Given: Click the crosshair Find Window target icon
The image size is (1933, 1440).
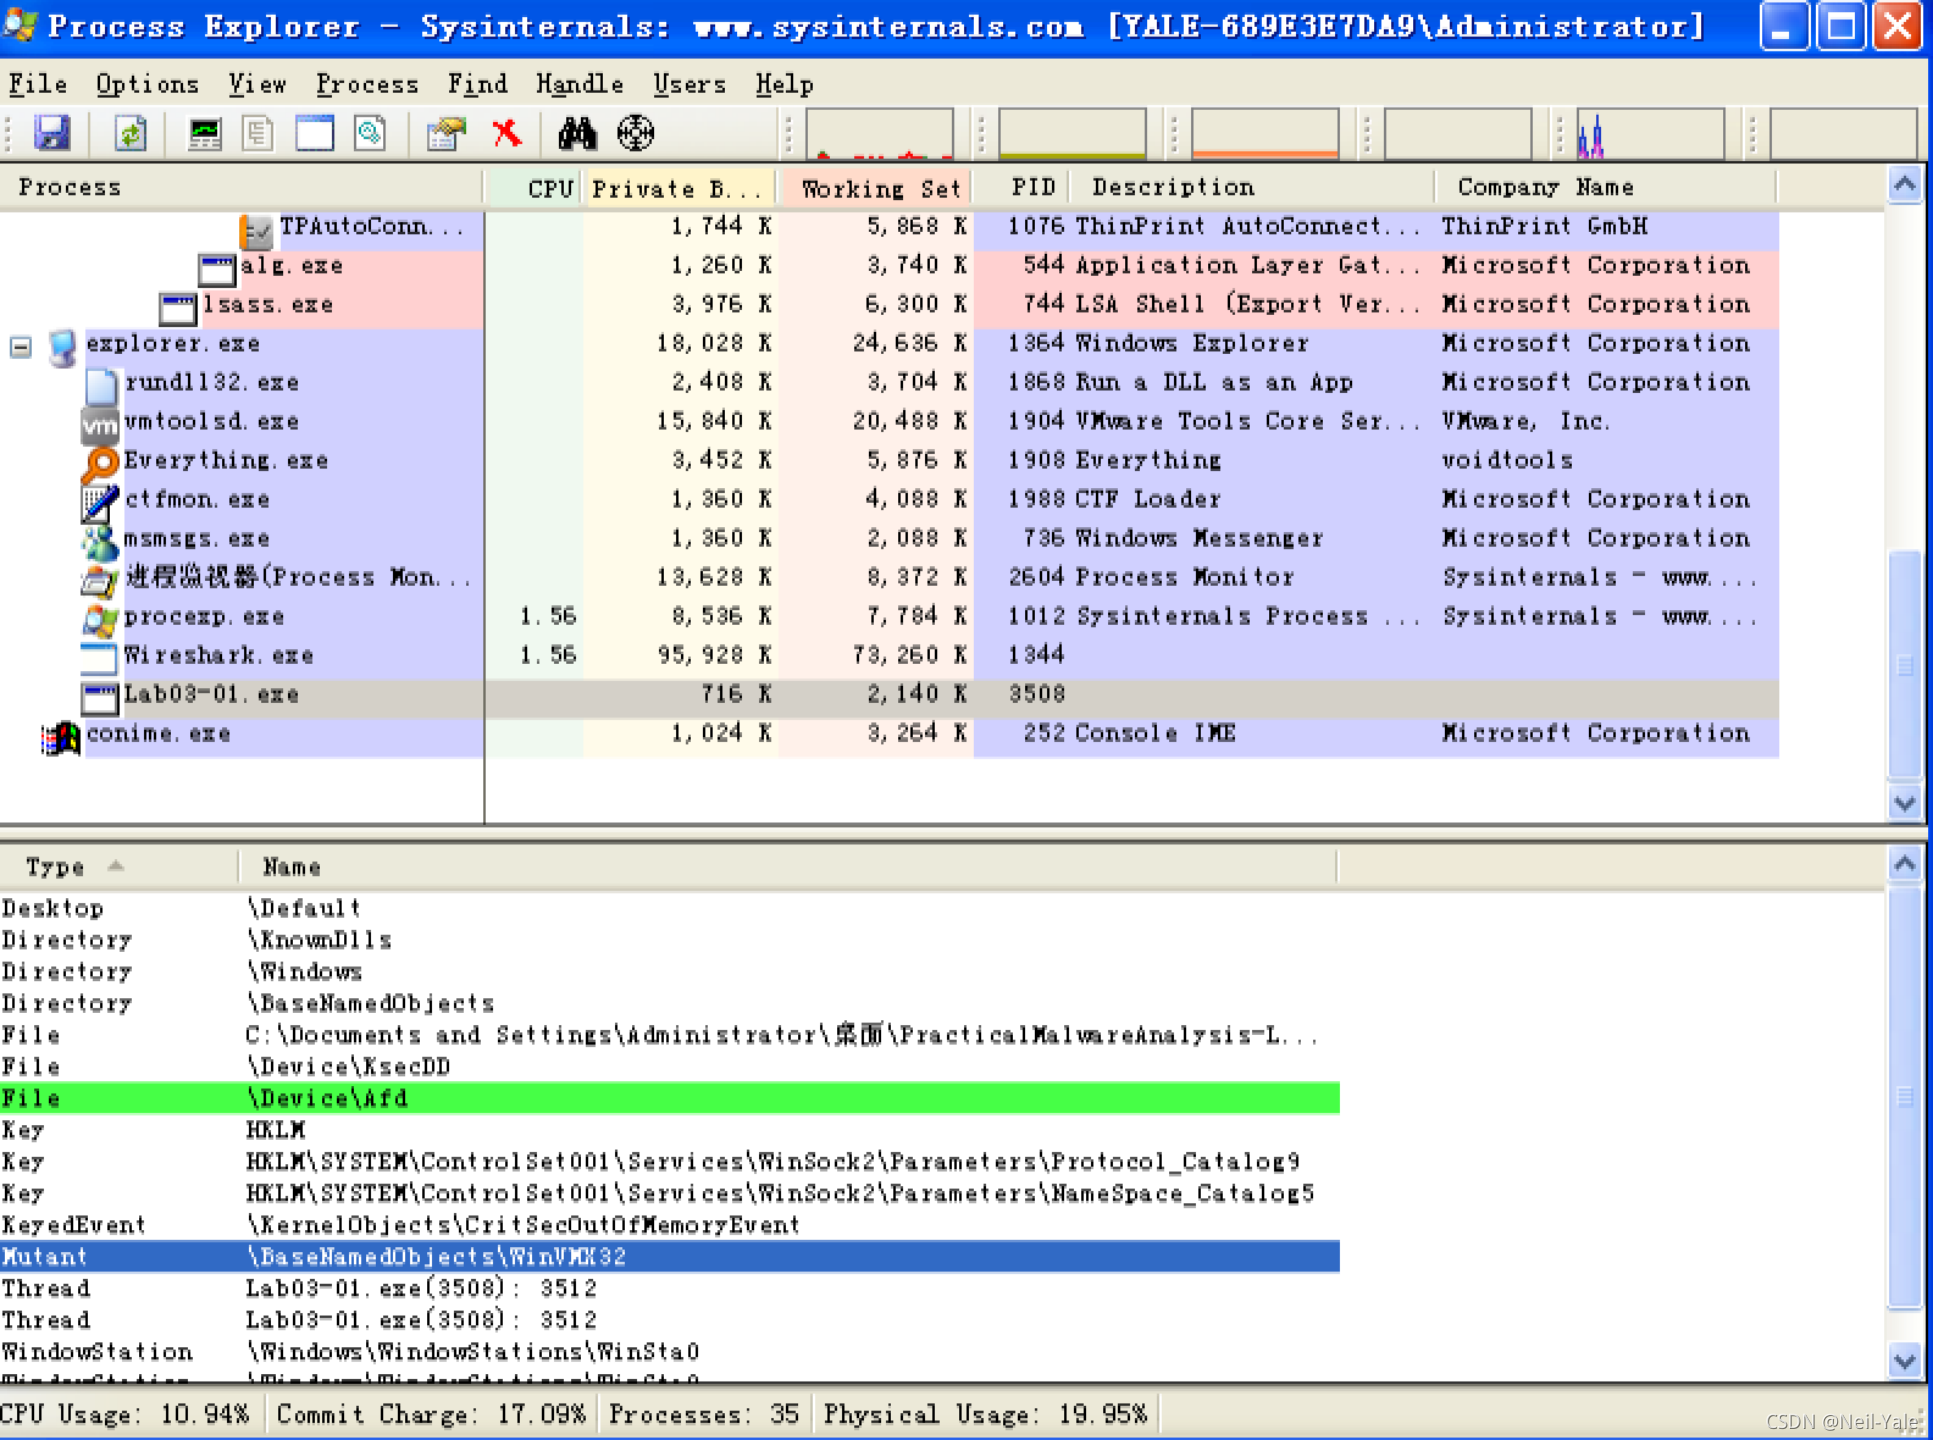Looking at the screenshot, I should (x=635, y=133).
